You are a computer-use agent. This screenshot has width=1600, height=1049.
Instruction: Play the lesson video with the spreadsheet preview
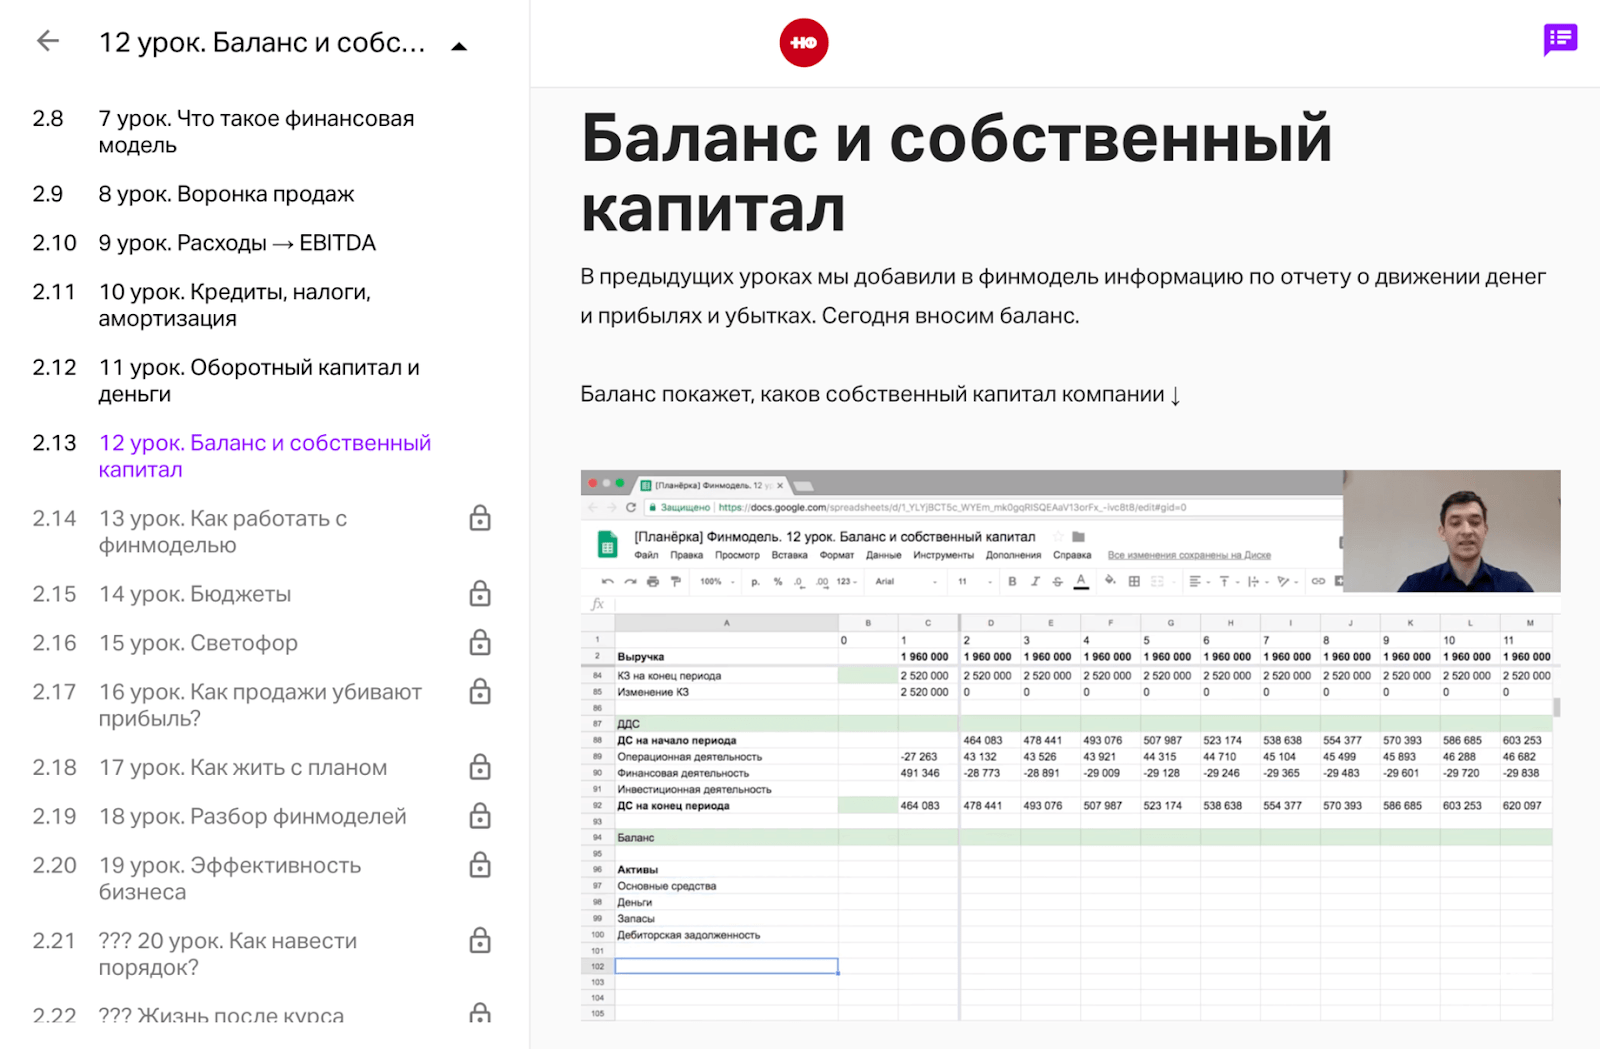(1069, 745)
